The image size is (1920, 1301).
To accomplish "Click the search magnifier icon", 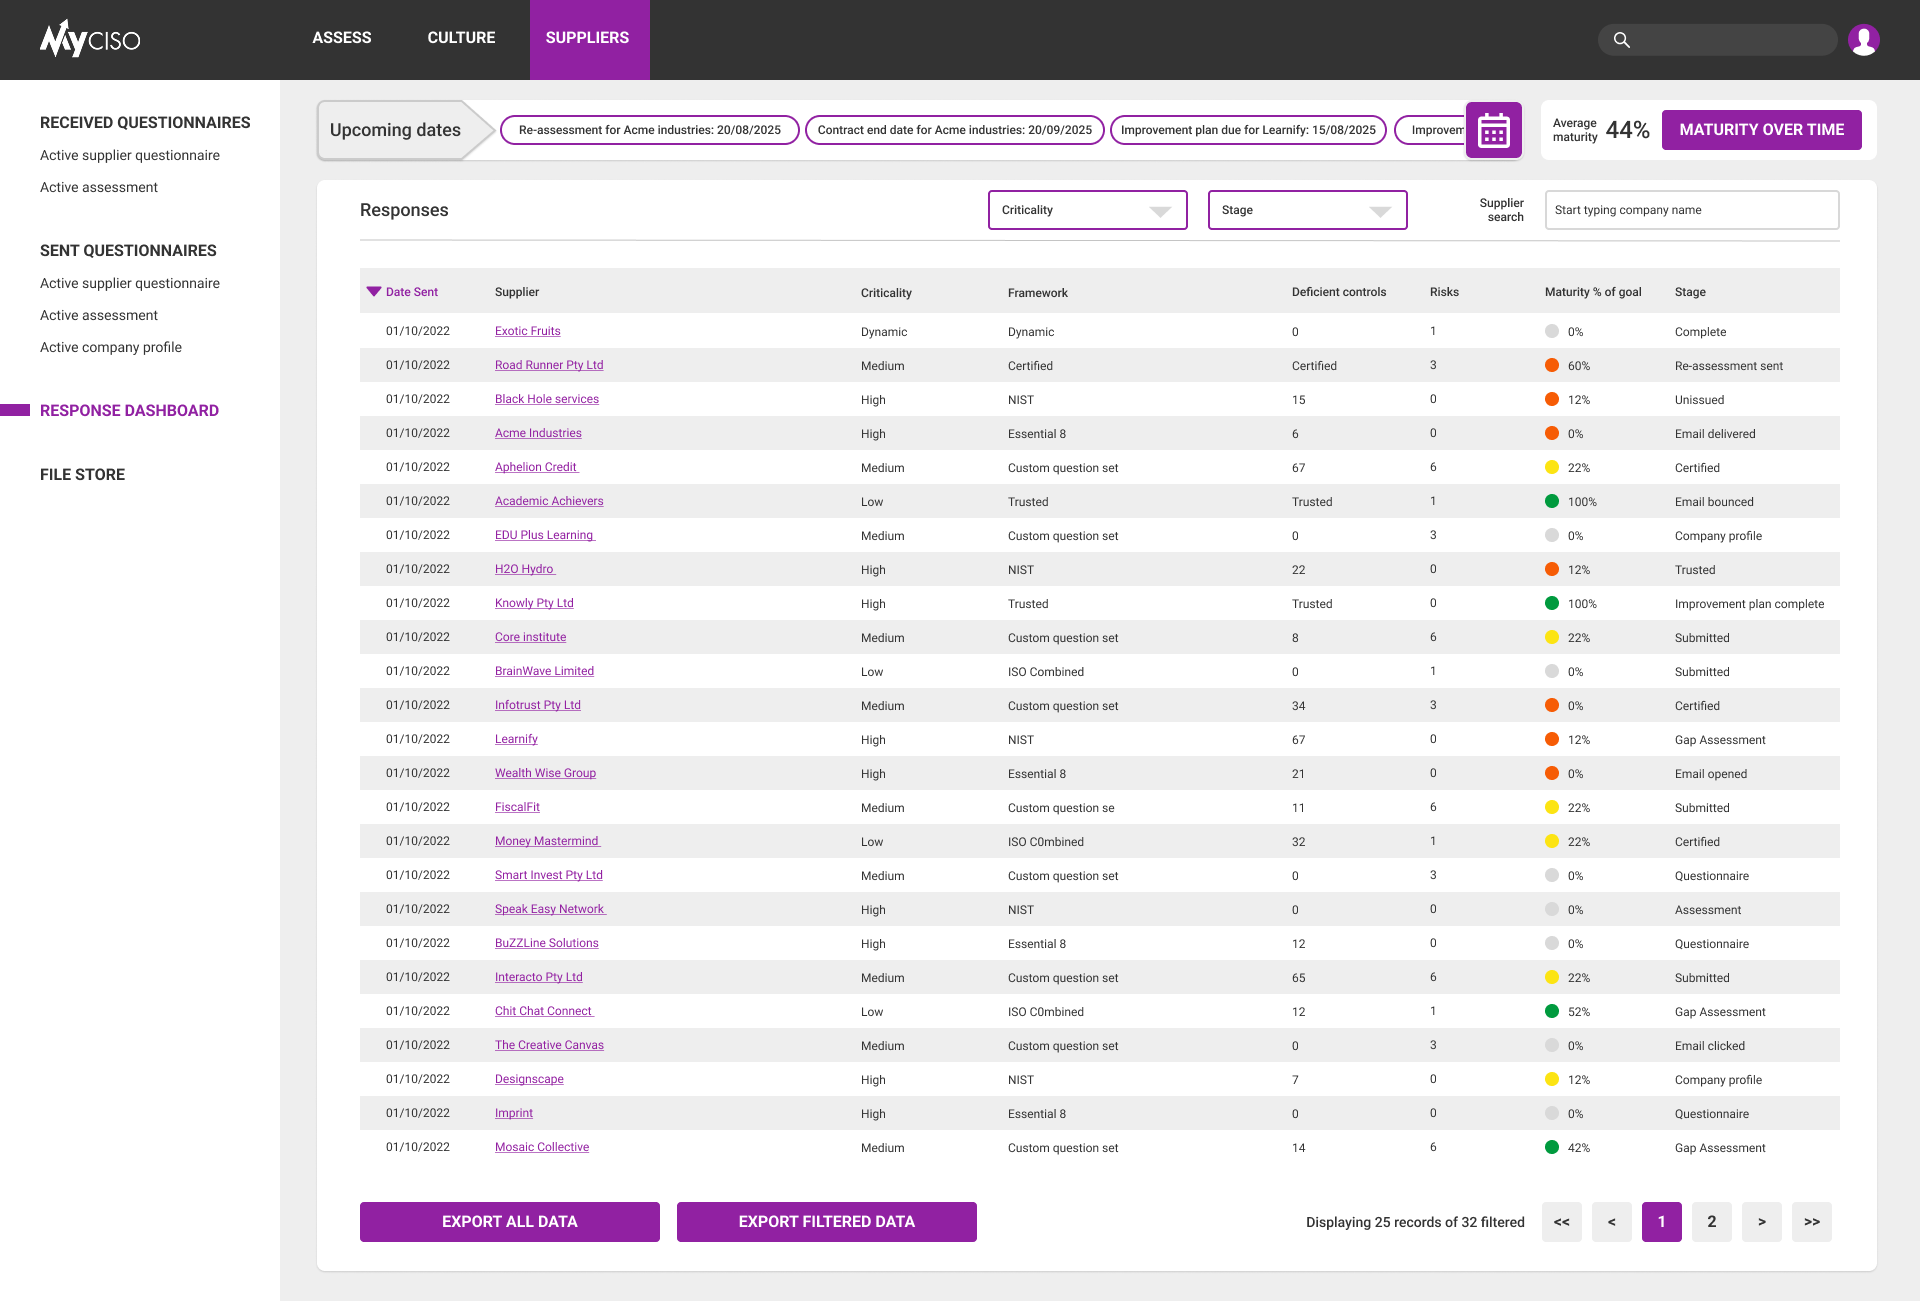I will (1621, 40).
